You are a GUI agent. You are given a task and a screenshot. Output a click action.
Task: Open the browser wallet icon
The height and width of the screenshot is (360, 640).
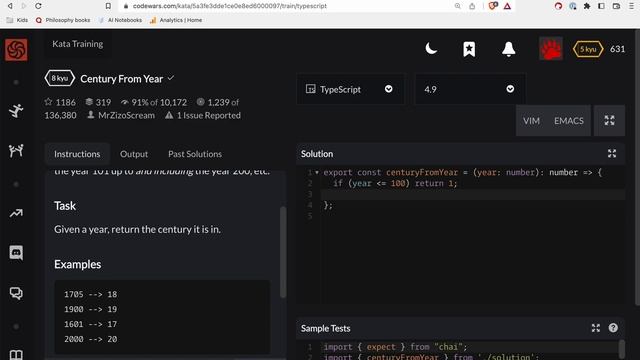616,6
